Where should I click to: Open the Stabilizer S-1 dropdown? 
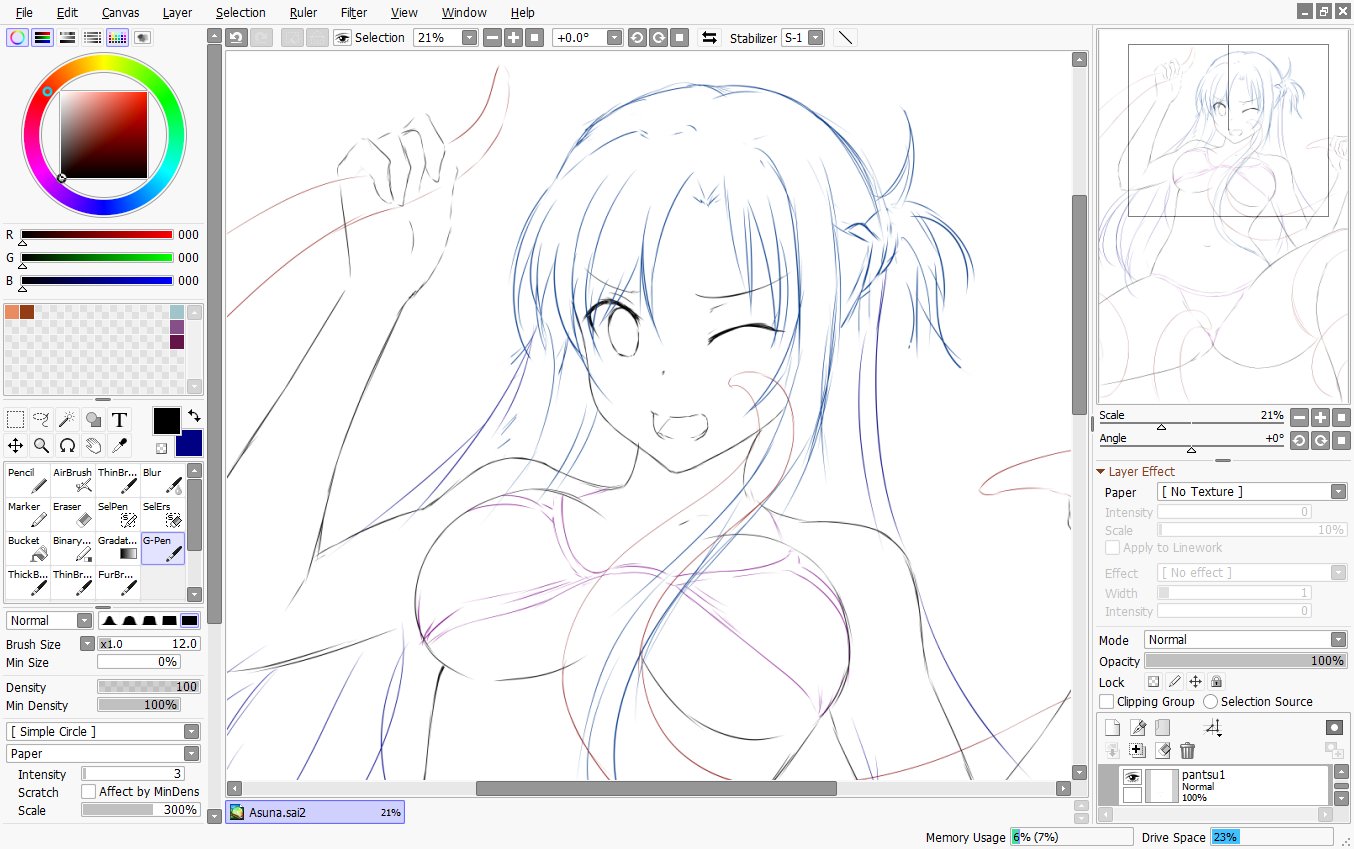coord(816,37)
